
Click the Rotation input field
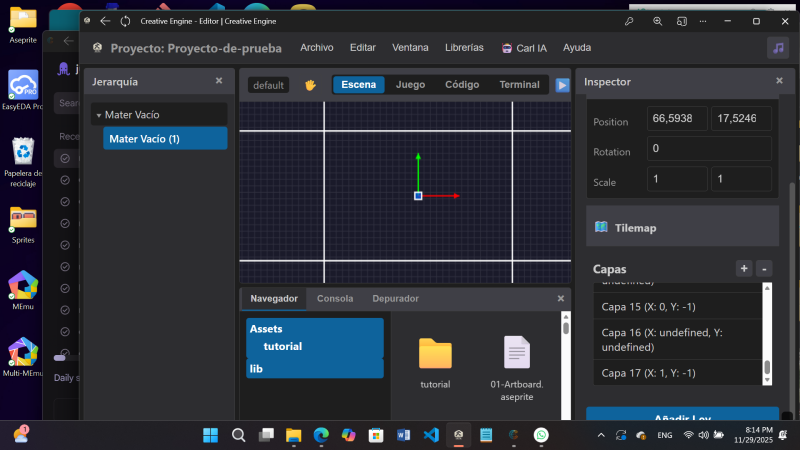click(x=709, y=149)
